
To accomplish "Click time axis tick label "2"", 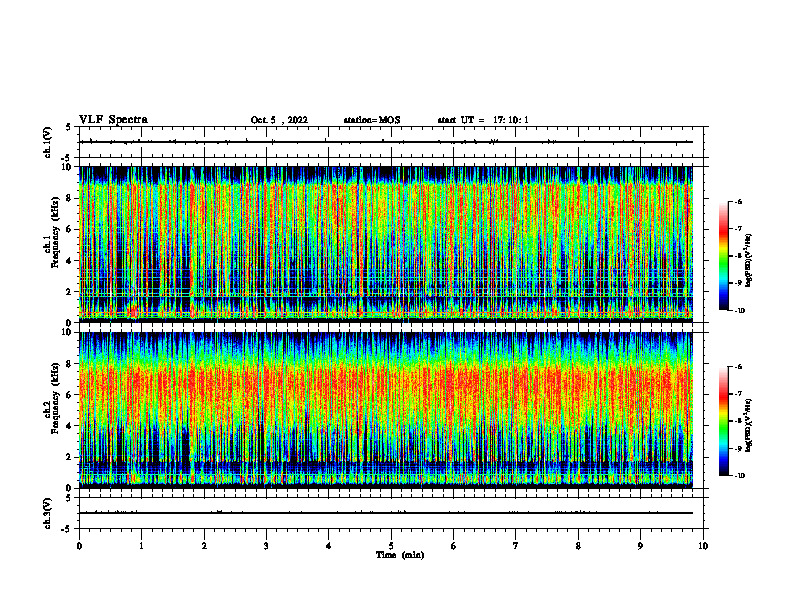I will (x=204, y=546).
